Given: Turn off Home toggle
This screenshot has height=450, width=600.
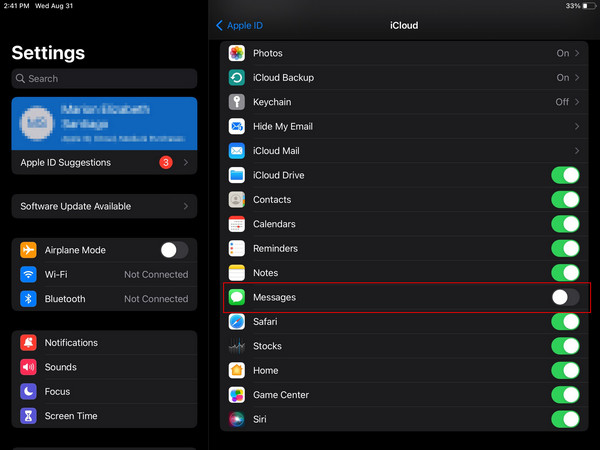Looking at the screenshot, I should click(565, 370).
